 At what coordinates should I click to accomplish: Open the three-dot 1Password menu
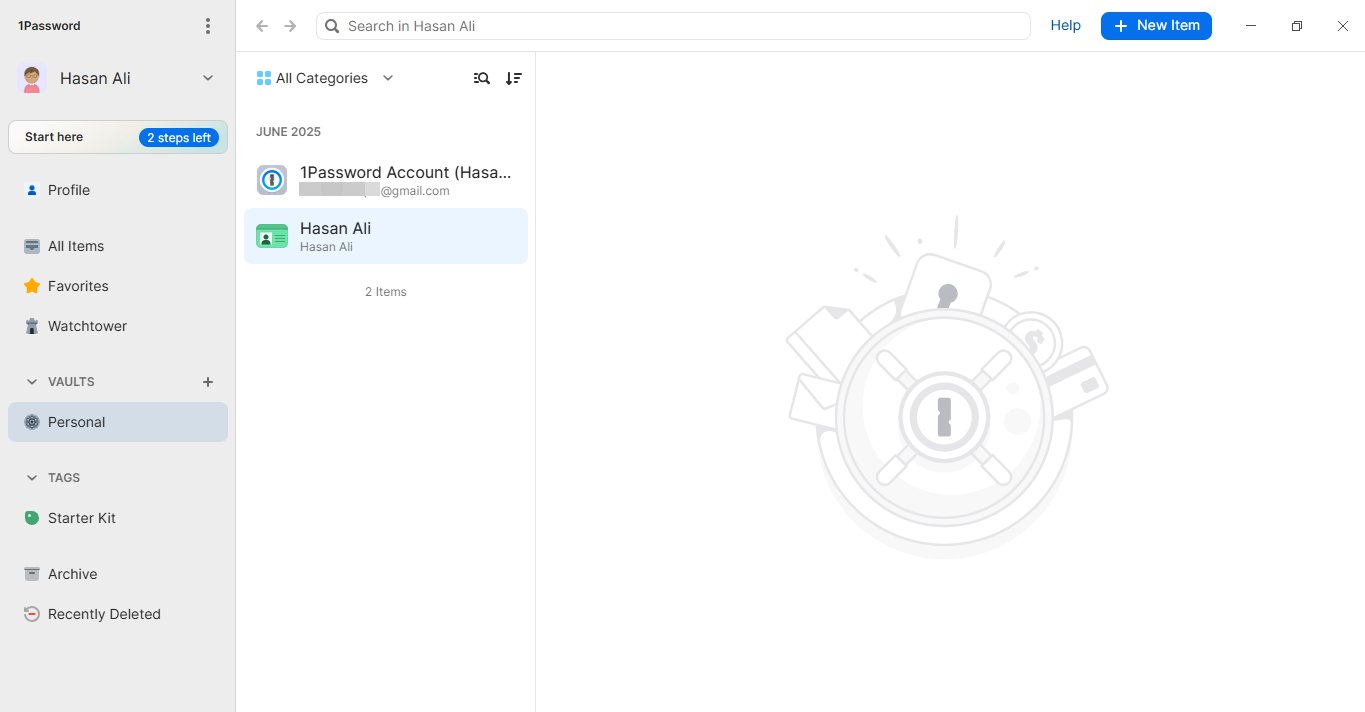(207, 25)
